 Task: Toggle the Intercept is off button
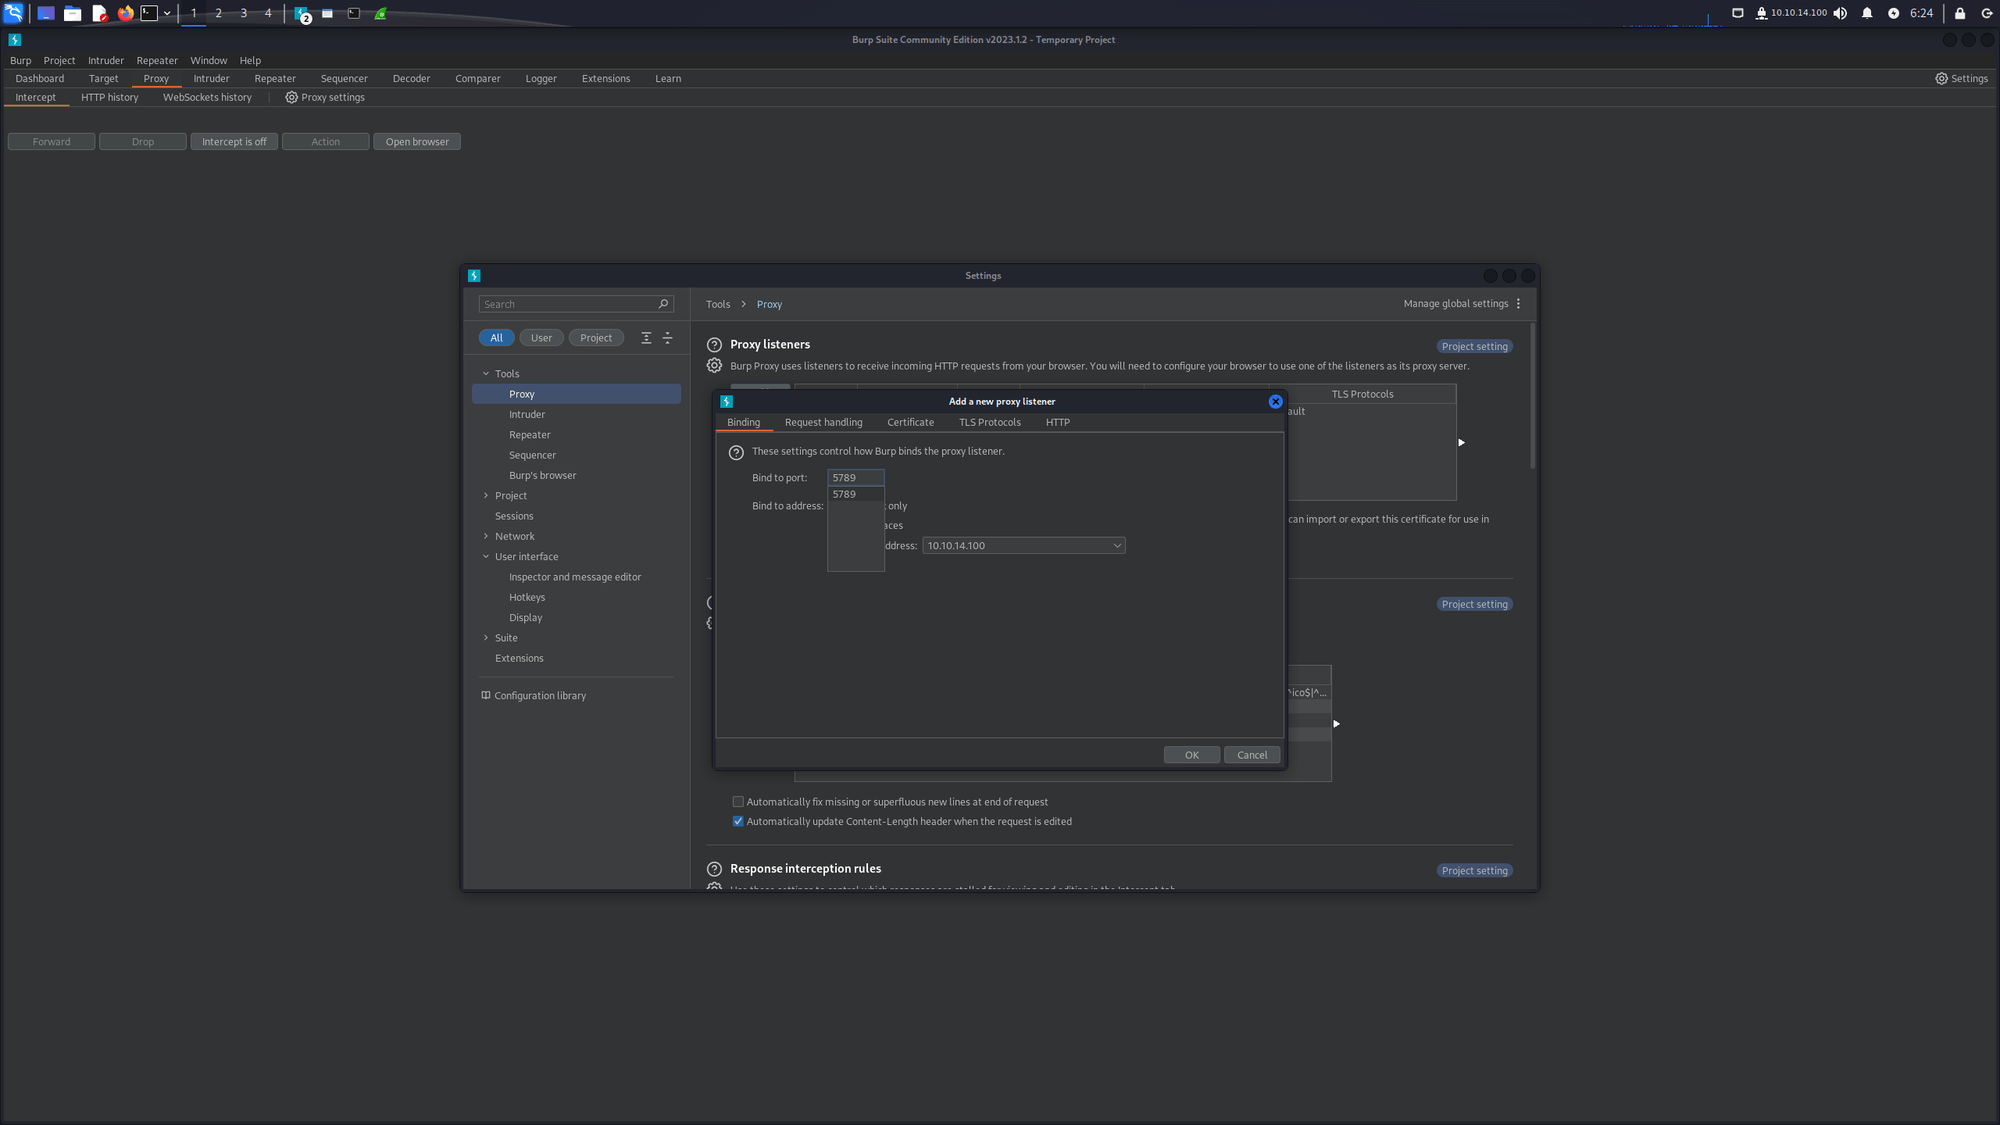pos(234,142)
